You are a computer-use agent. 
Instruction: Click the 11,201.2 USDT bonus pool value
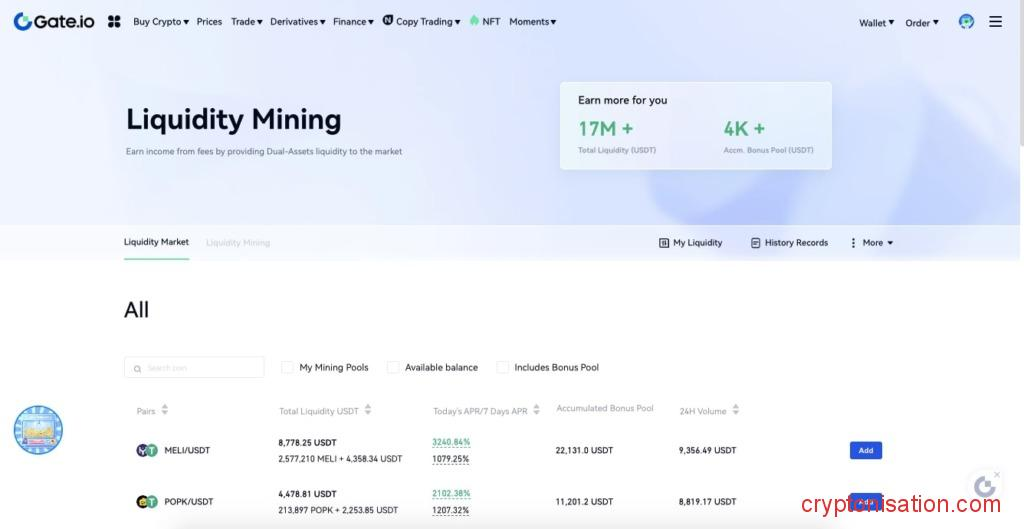[584, 502]
